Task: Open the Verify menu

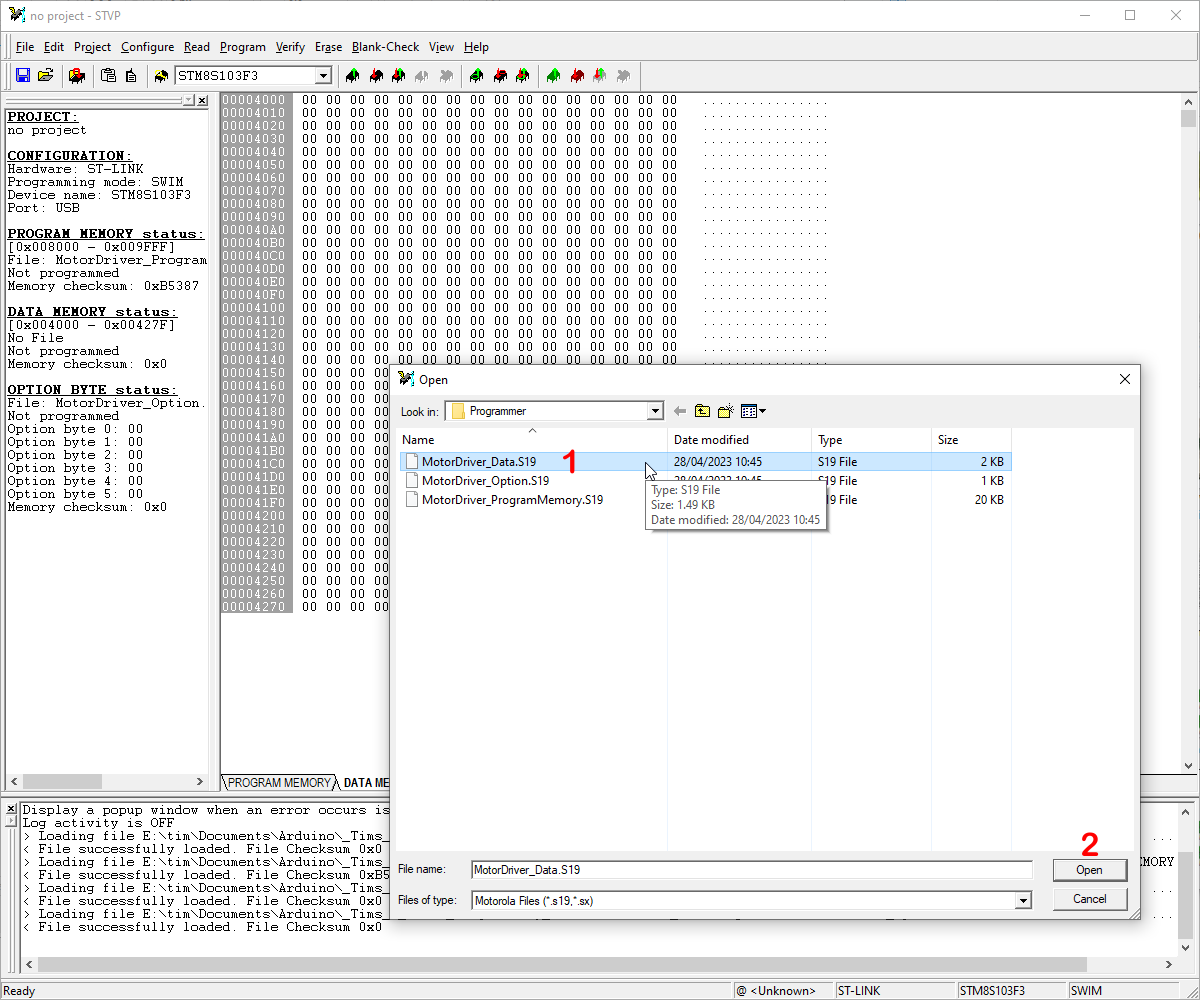Action: [x=291, y=47]
